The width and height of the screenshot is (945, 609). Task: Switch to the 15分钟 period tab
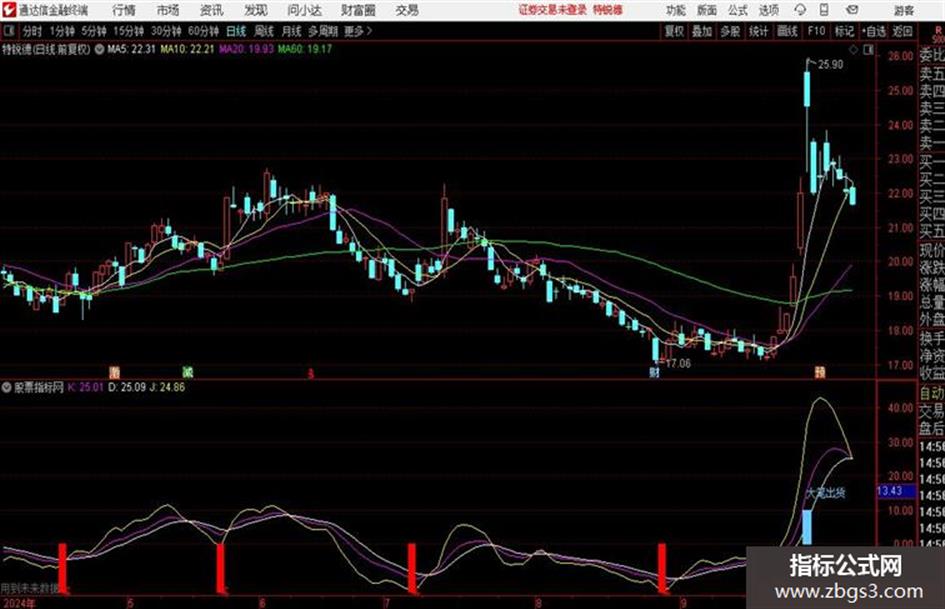(x=129, y=31)
